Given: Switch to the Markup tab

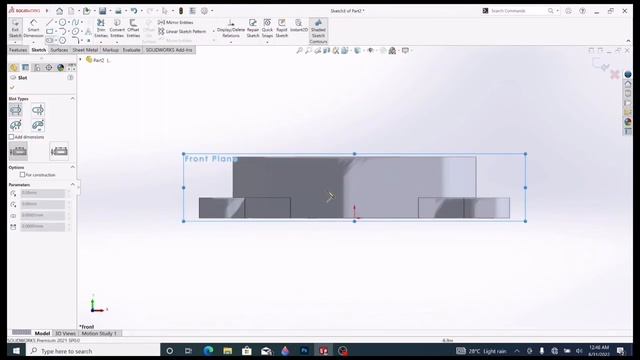Looking at the screenshot, I should pyautogui.click(x=110, y=50).
